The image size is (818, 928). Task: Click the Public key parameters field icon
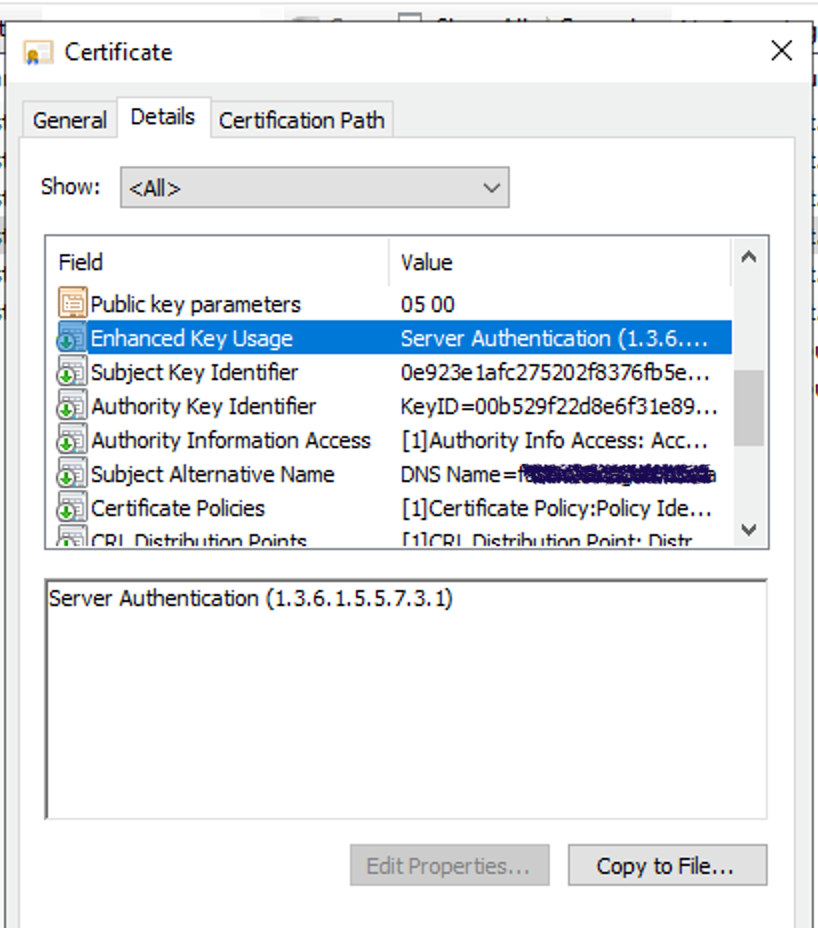(72, 304)
